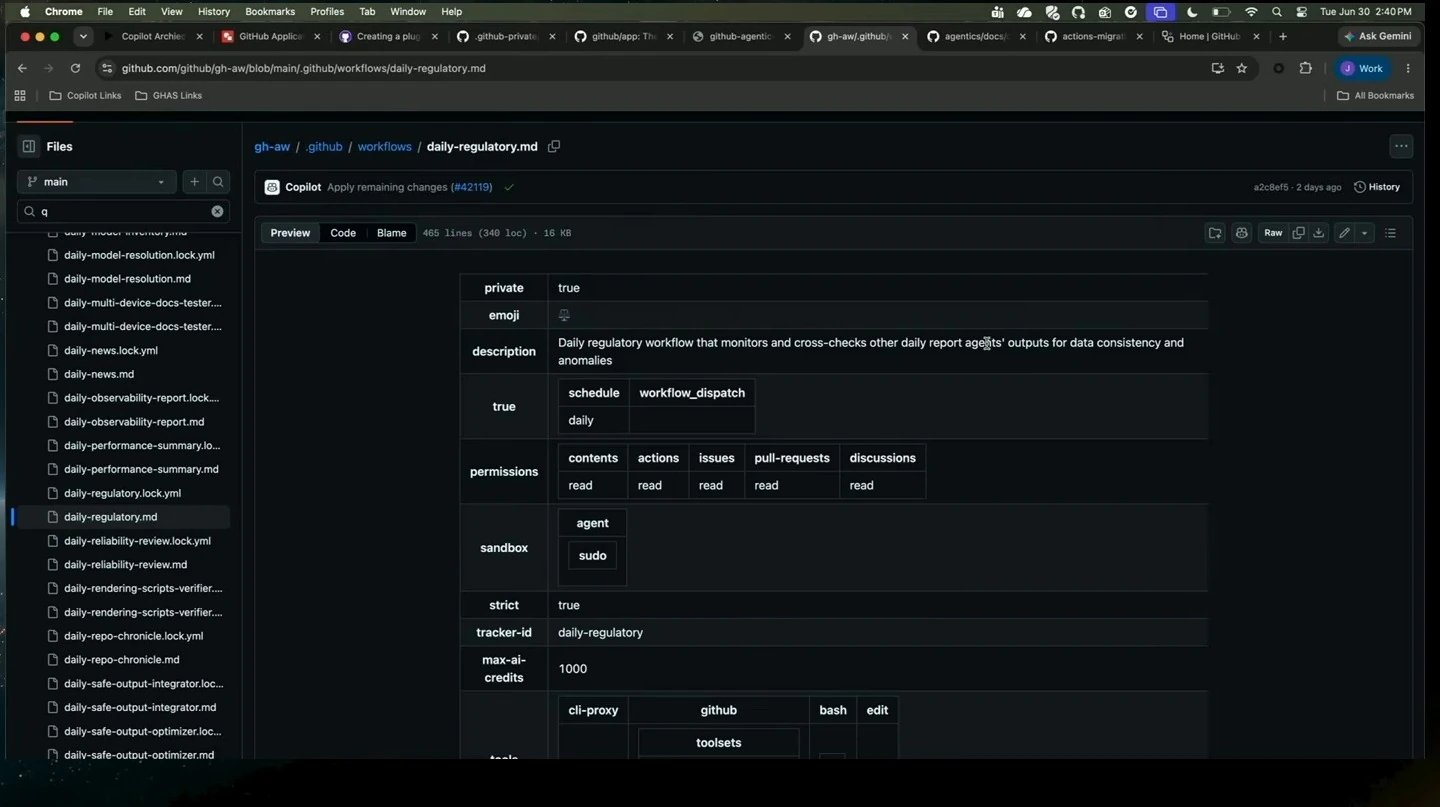Viewport: 1440px width, 807px height.
Task: Open macOS Spotlight search
Action: pyautogui.click(x=1277, y=12)
